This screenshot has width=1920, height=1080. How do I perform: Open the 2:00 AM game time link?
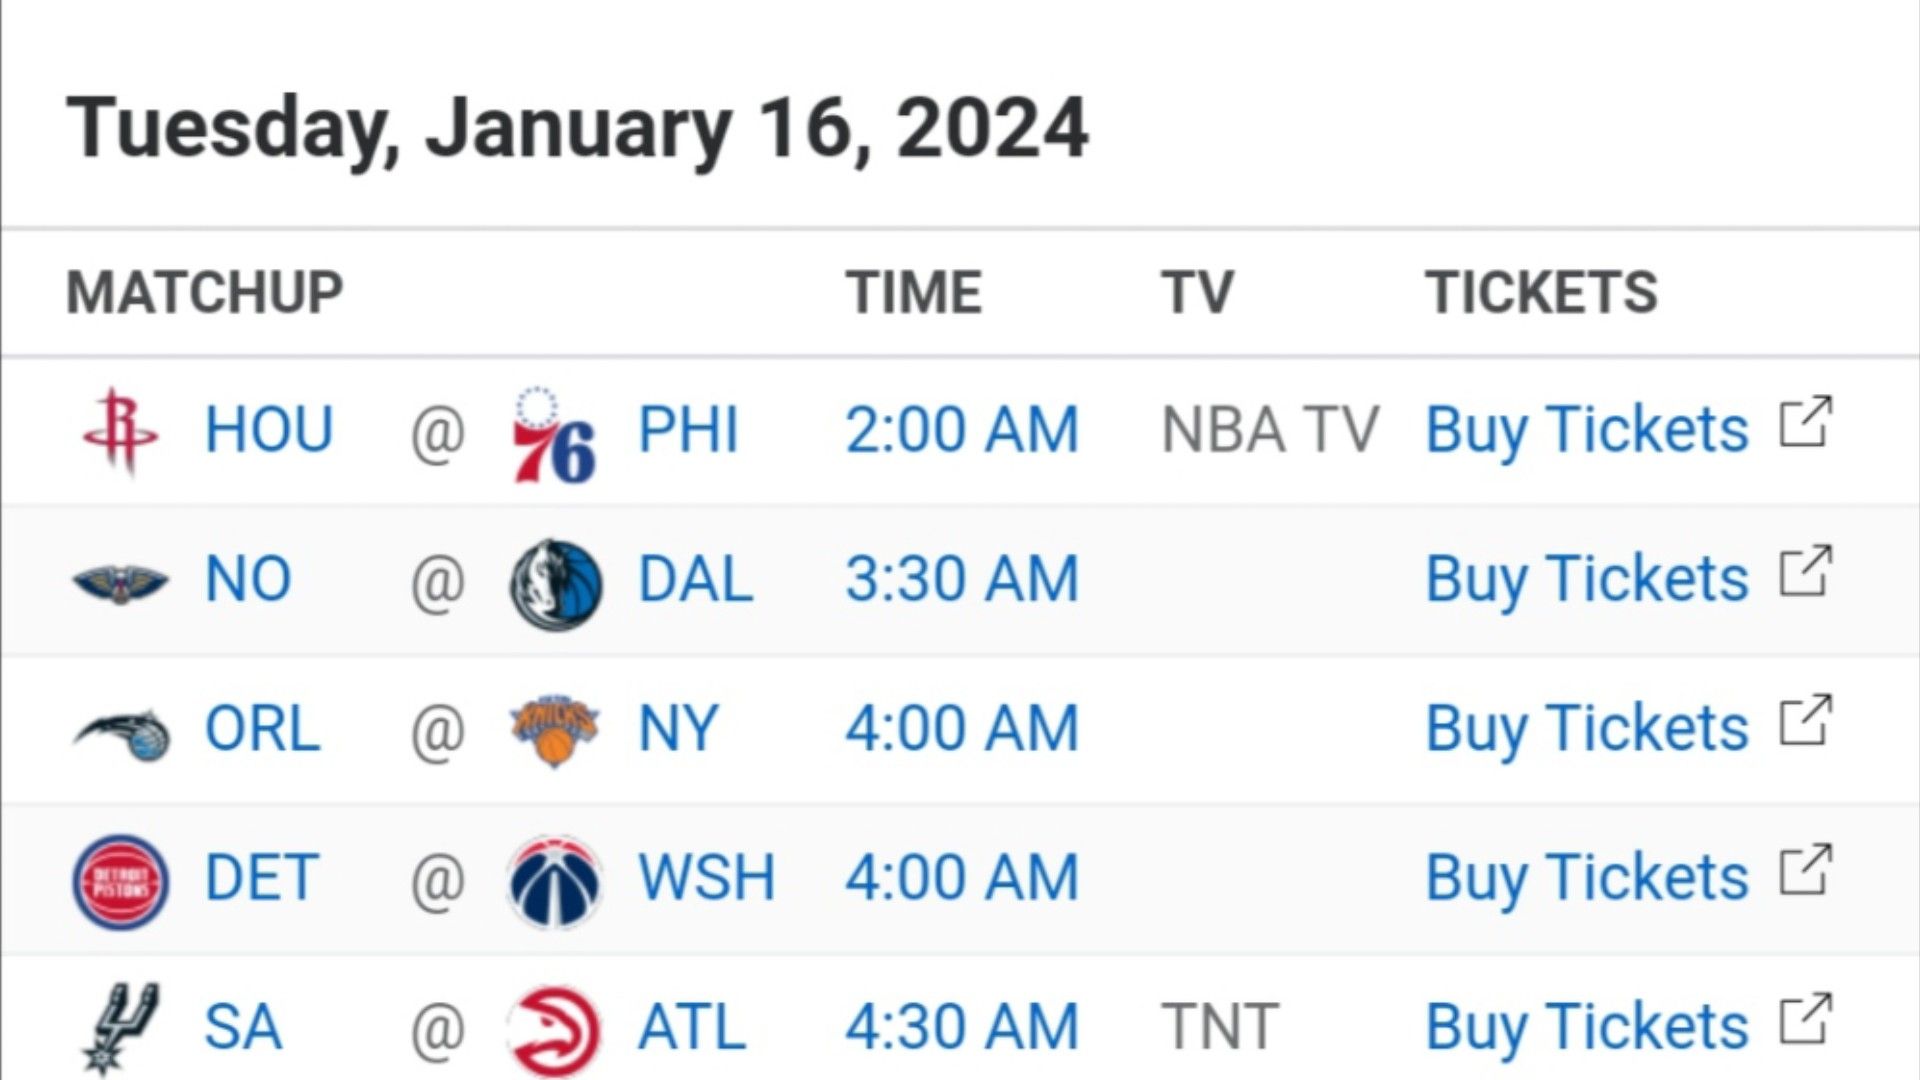click(x=962, y=430)
